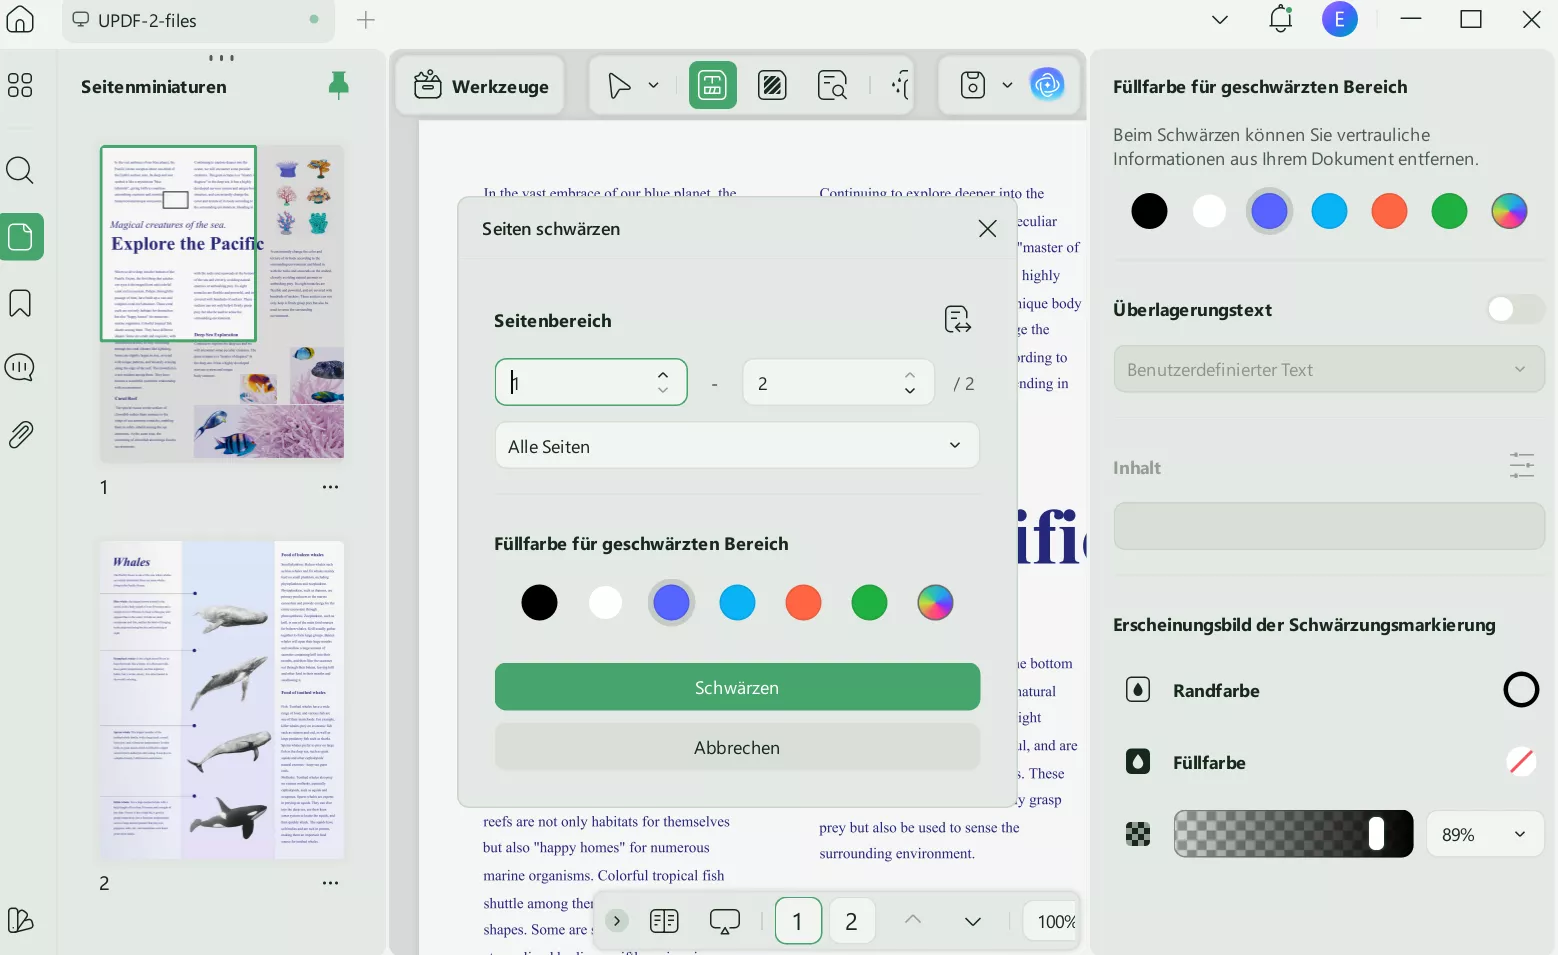Start presentation mode icon in bottom bar
The image size is (1558, 955).
tap(725, 921)
